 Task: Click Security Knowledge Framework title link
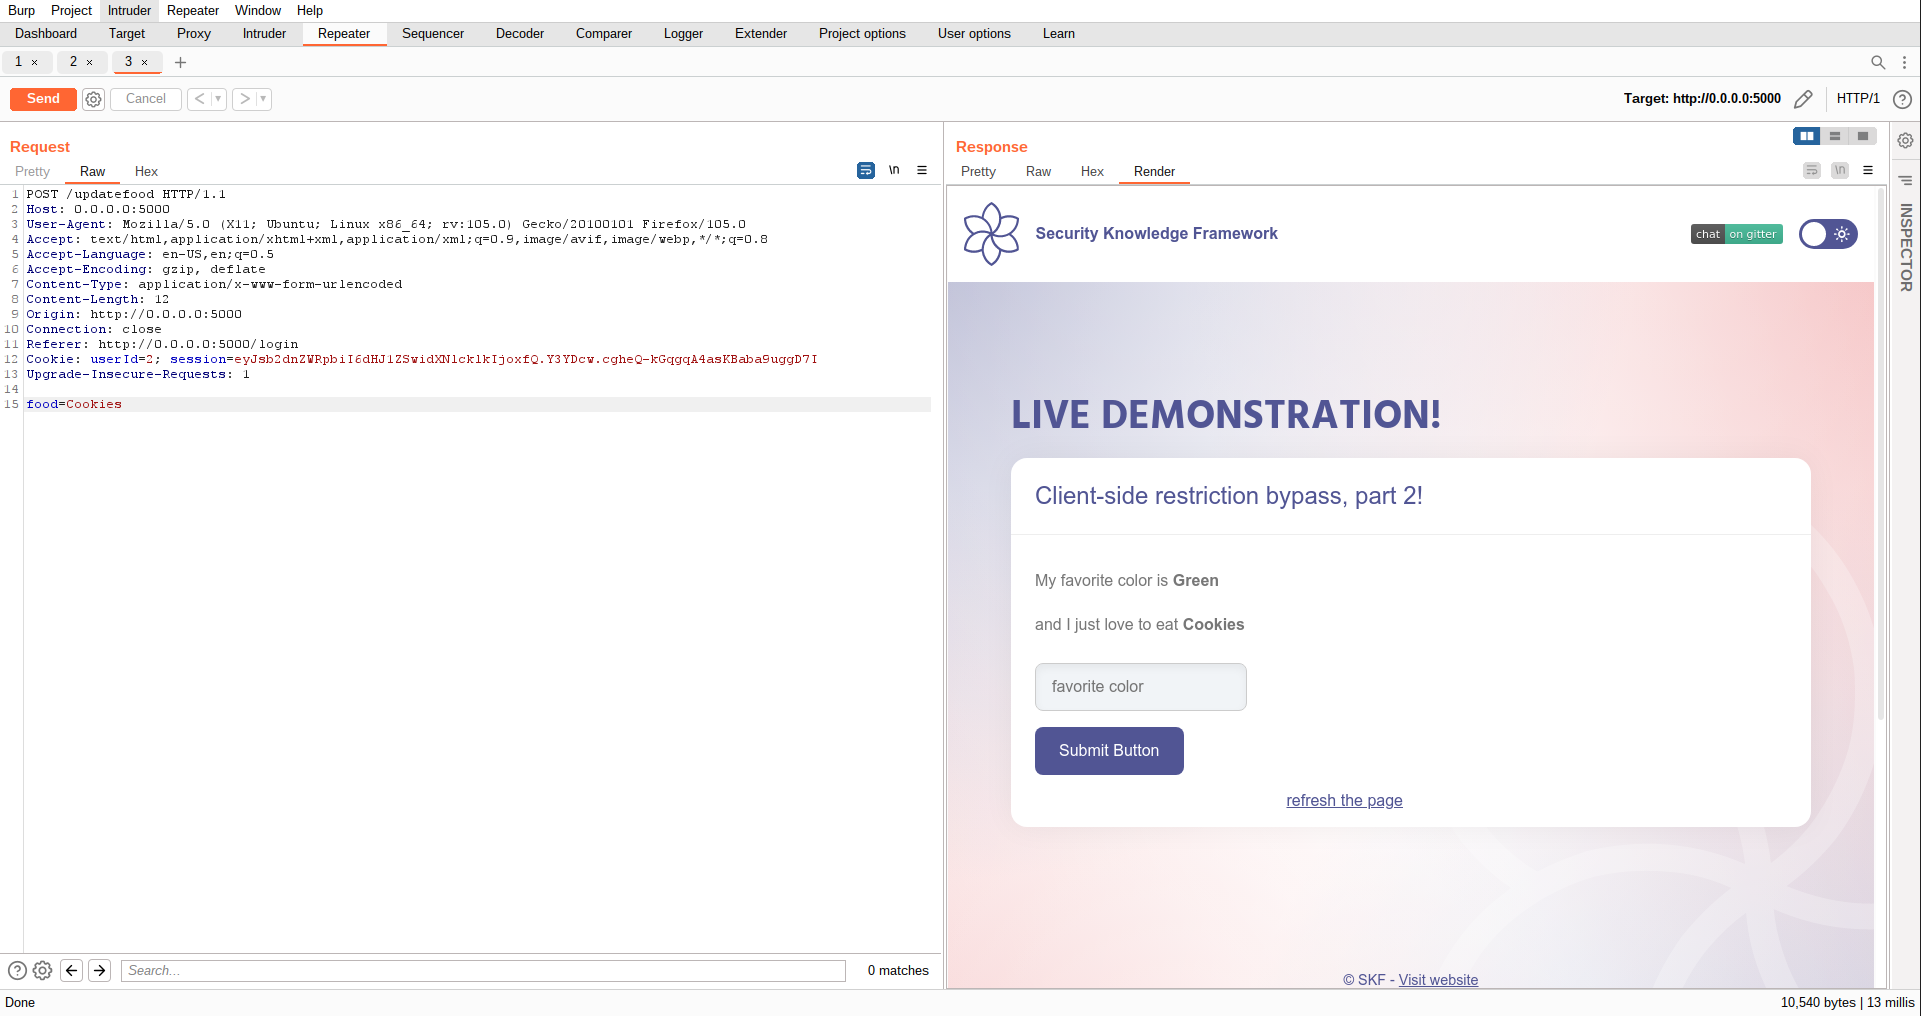1156,234
